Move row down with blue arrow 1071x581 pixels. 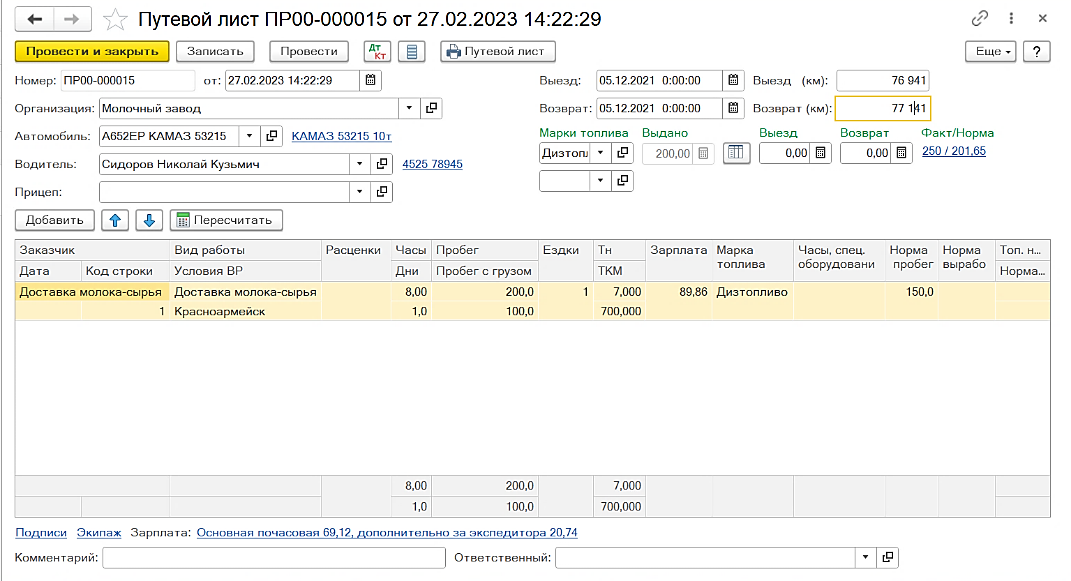click(149, 220)
